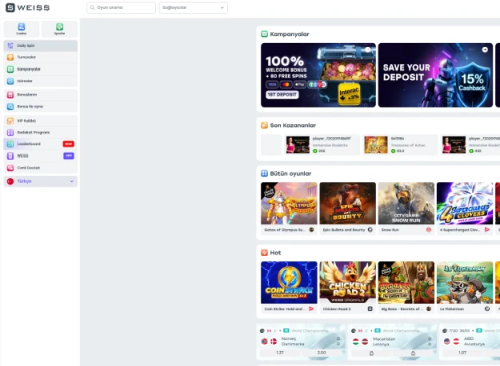
Task: Click the purple sidebar icon of the WEISS row
Action: 10,156
